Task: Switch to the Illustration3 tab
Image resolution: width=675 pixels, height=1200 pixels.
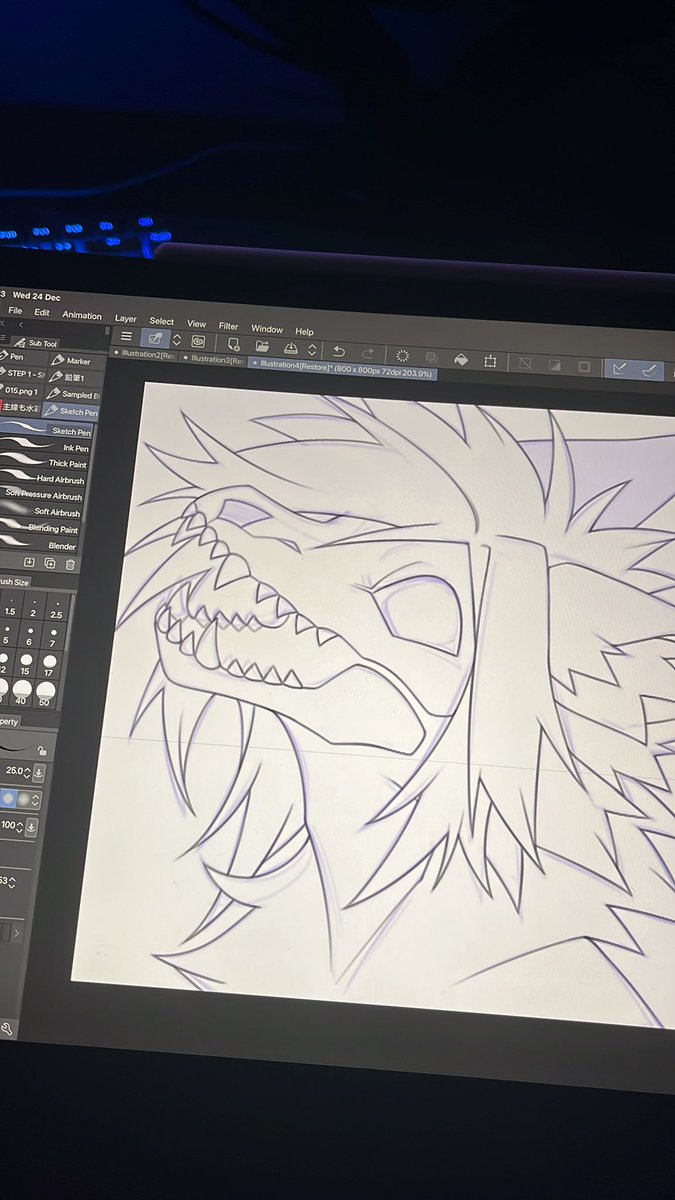Action: [213, 360]
